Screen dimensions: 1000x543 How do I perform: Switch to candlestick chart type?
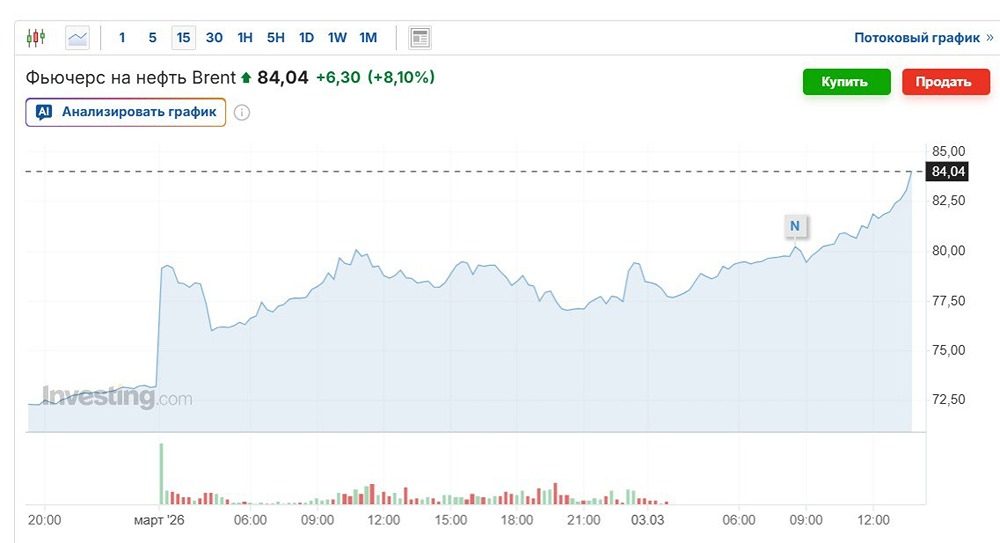[37, 38]
